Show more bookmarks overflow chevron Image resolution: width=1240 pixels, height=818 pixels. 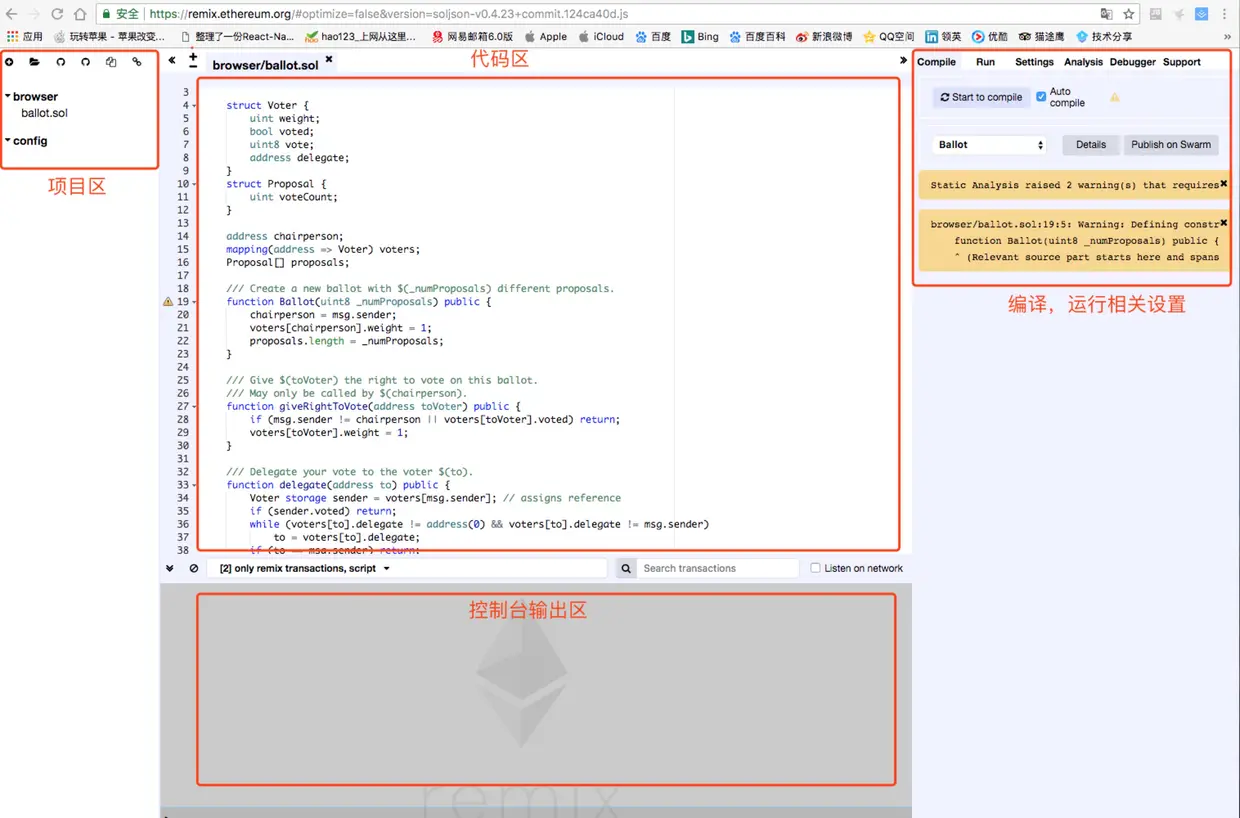coord(1227,36)
